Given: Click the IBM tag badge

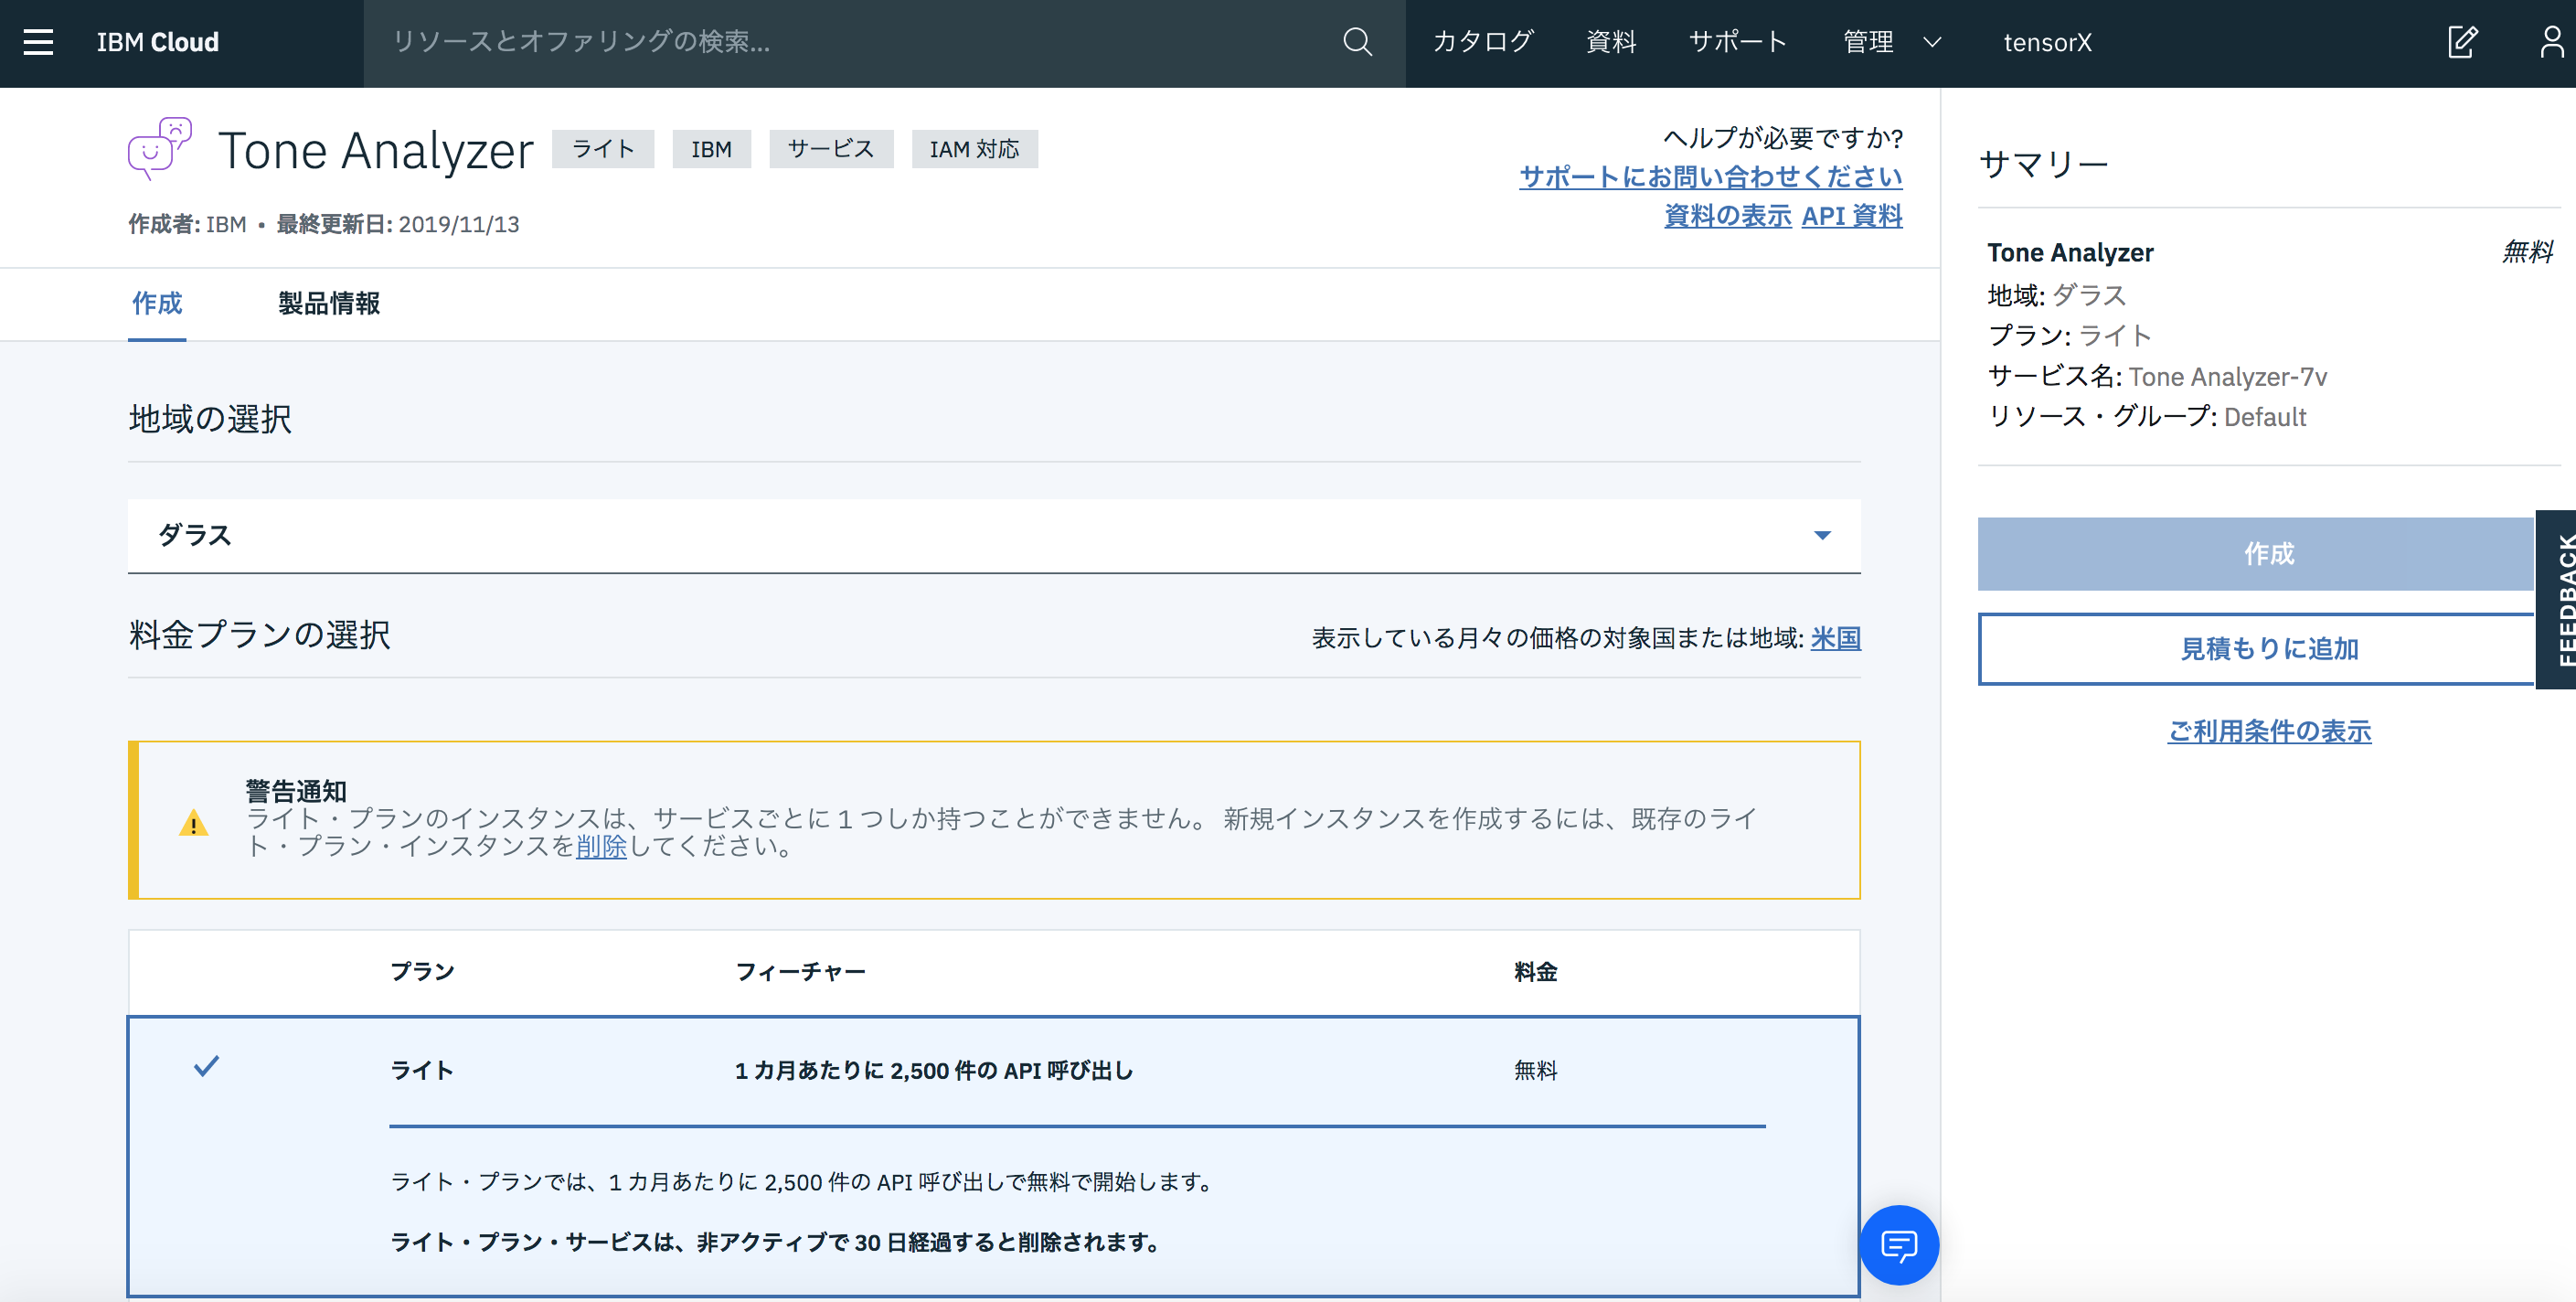Looking at the screenshot, I should (711, 149).
